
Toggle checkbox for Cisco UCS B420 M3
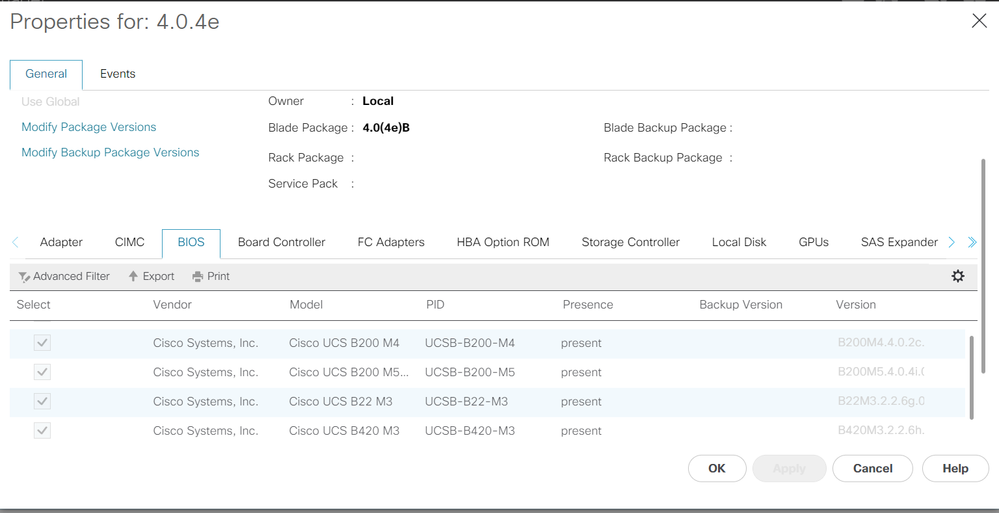(42, 431)
